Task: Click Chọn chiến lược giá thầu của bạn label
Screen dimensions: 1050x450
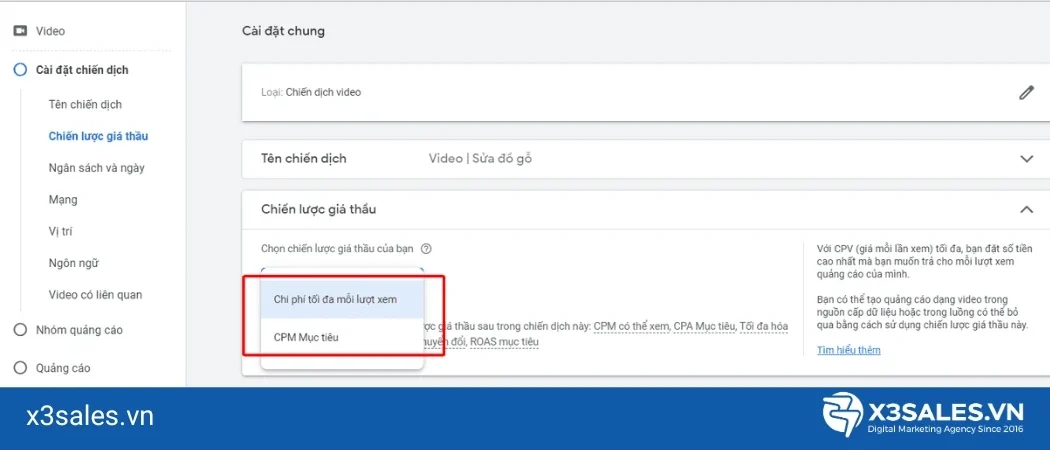Action: tap(338, 248)
